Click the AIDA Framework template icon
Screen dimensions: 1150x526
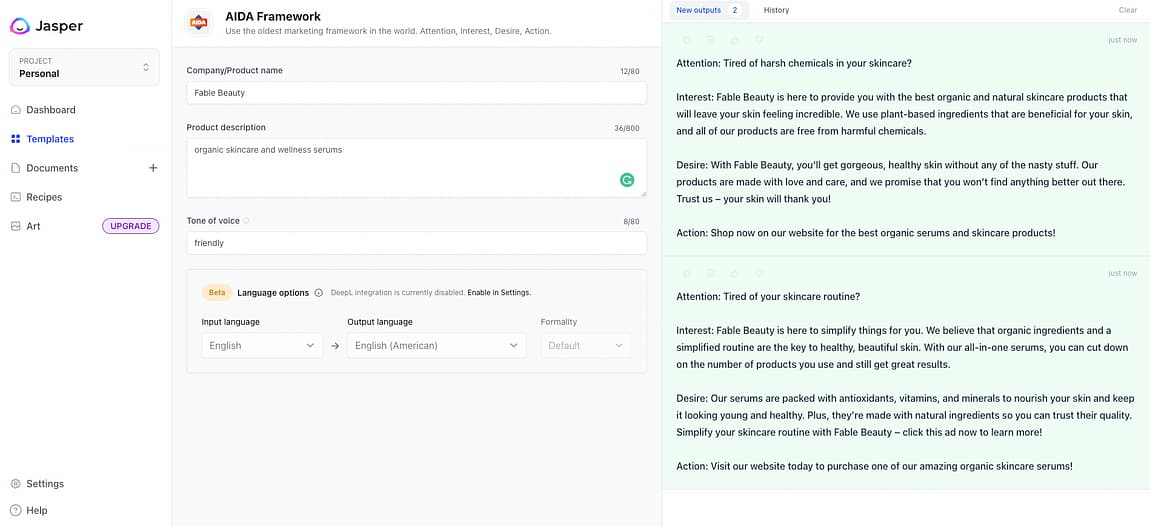(199, 22)
